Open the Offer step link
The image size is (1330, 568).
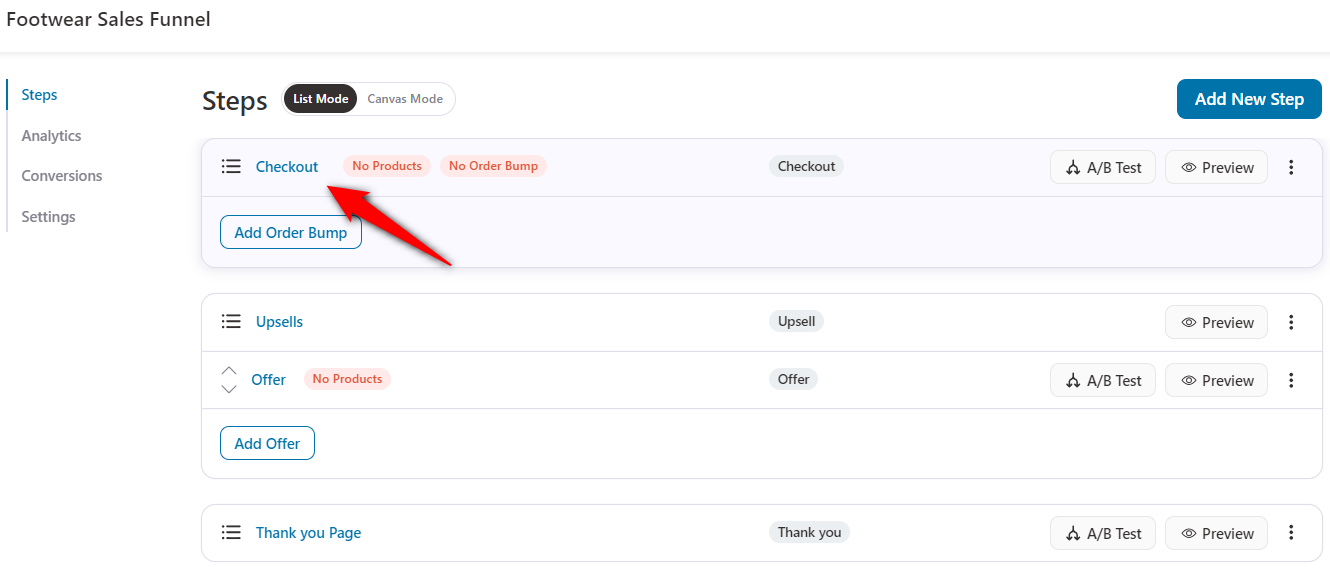268,379
